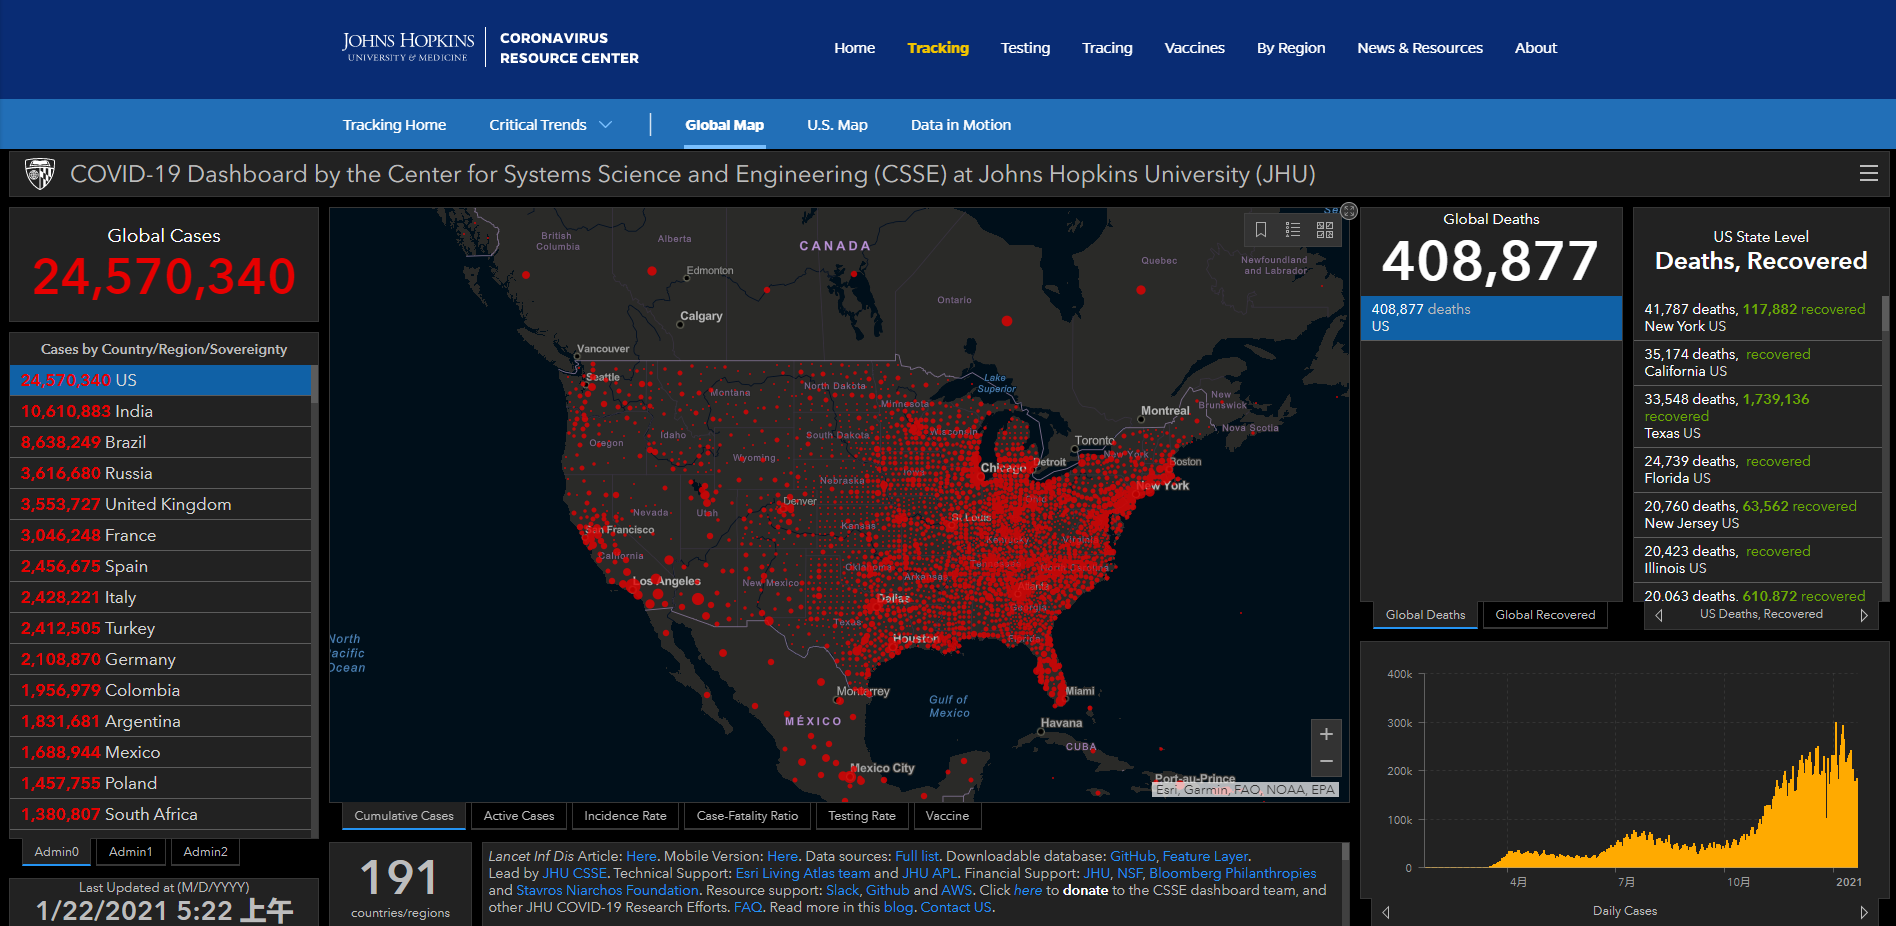Open the Esri Living Atlas team link
Screen dimensions: 1896x926
point(803,873)
